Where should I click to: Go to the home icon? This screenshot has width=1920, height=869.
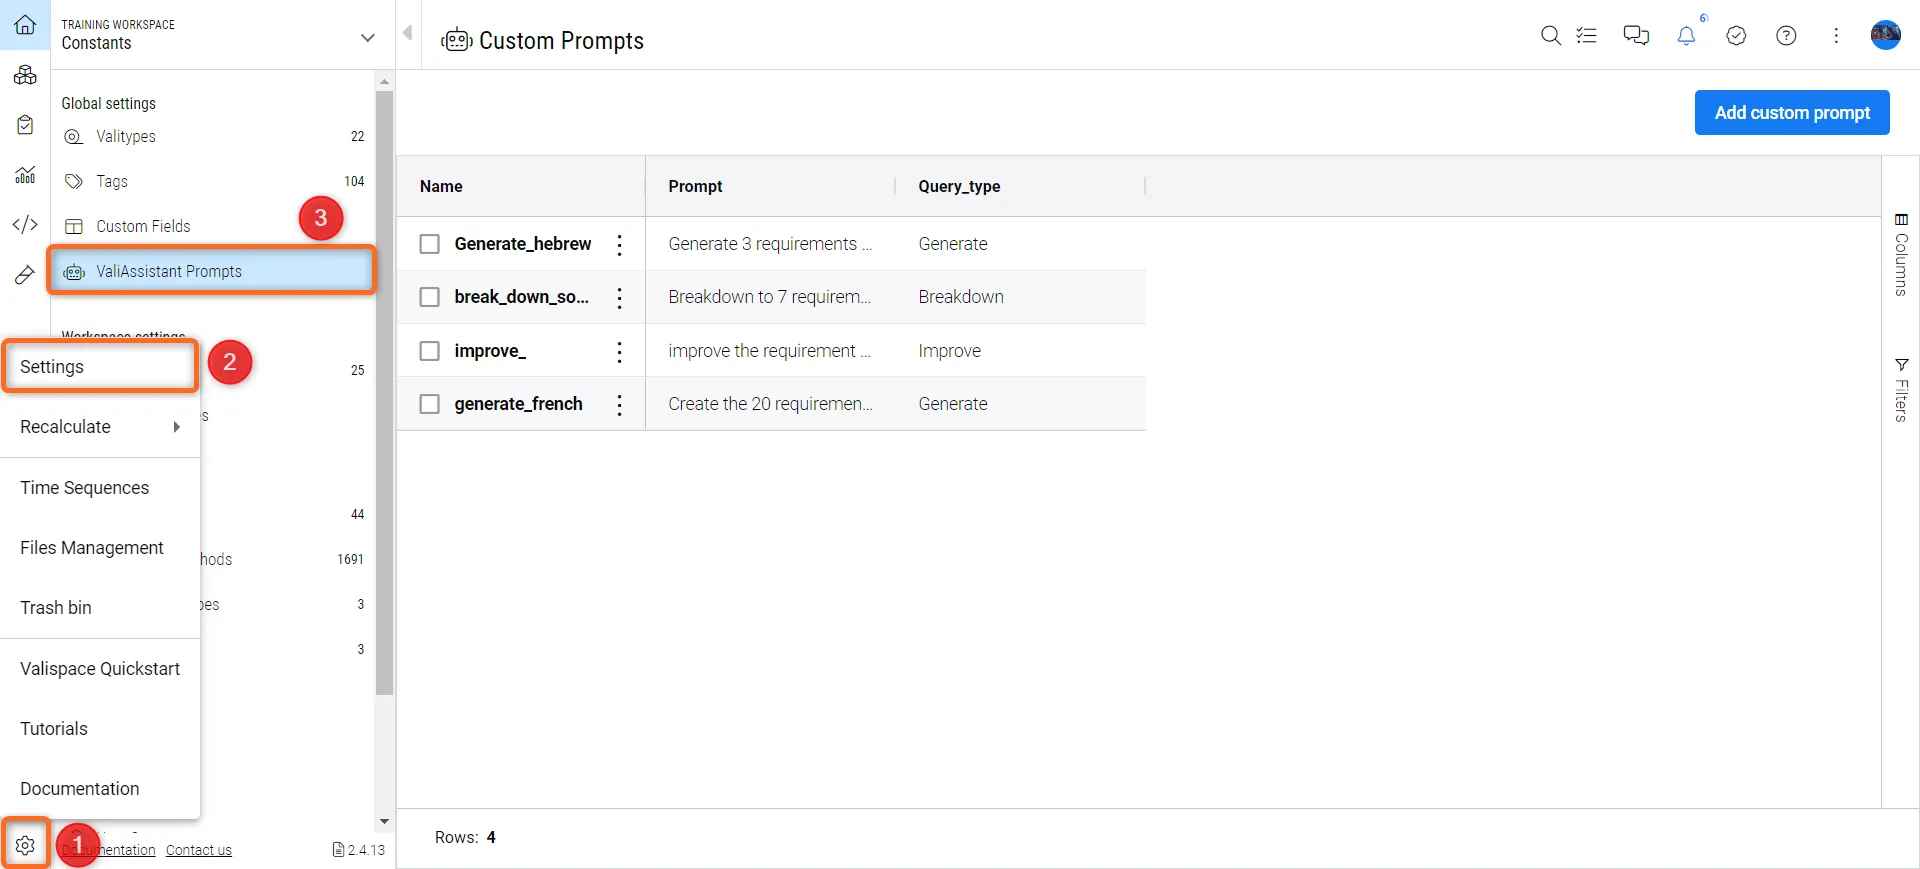pos(25,25)
